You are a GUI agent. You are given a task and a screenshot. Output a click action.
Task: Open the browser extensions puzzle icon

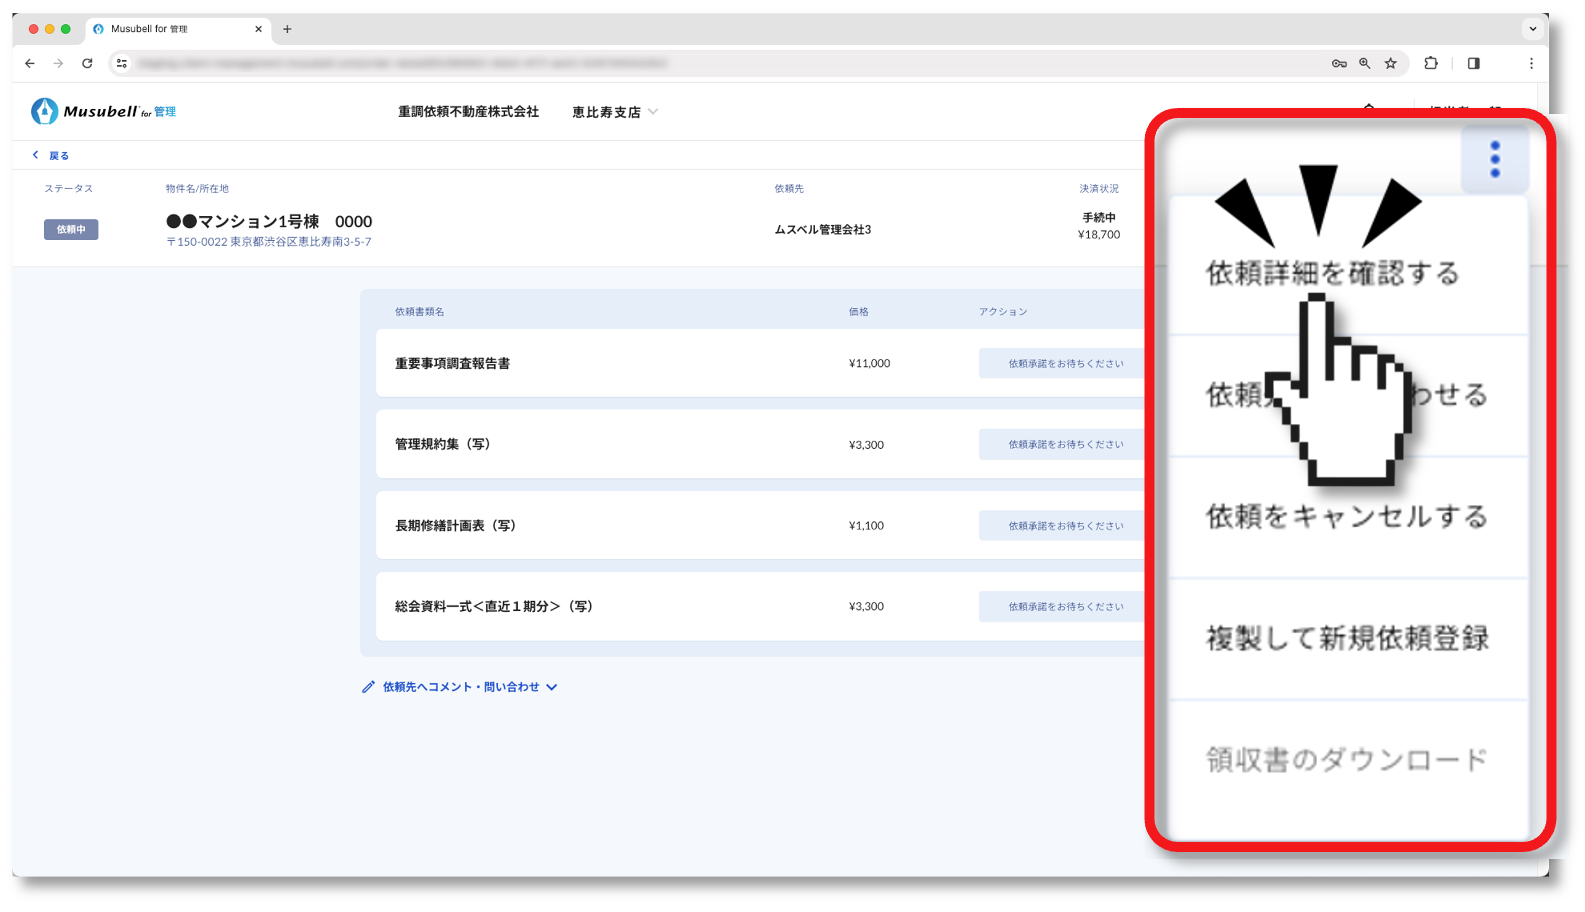(x=1431, y=63)
